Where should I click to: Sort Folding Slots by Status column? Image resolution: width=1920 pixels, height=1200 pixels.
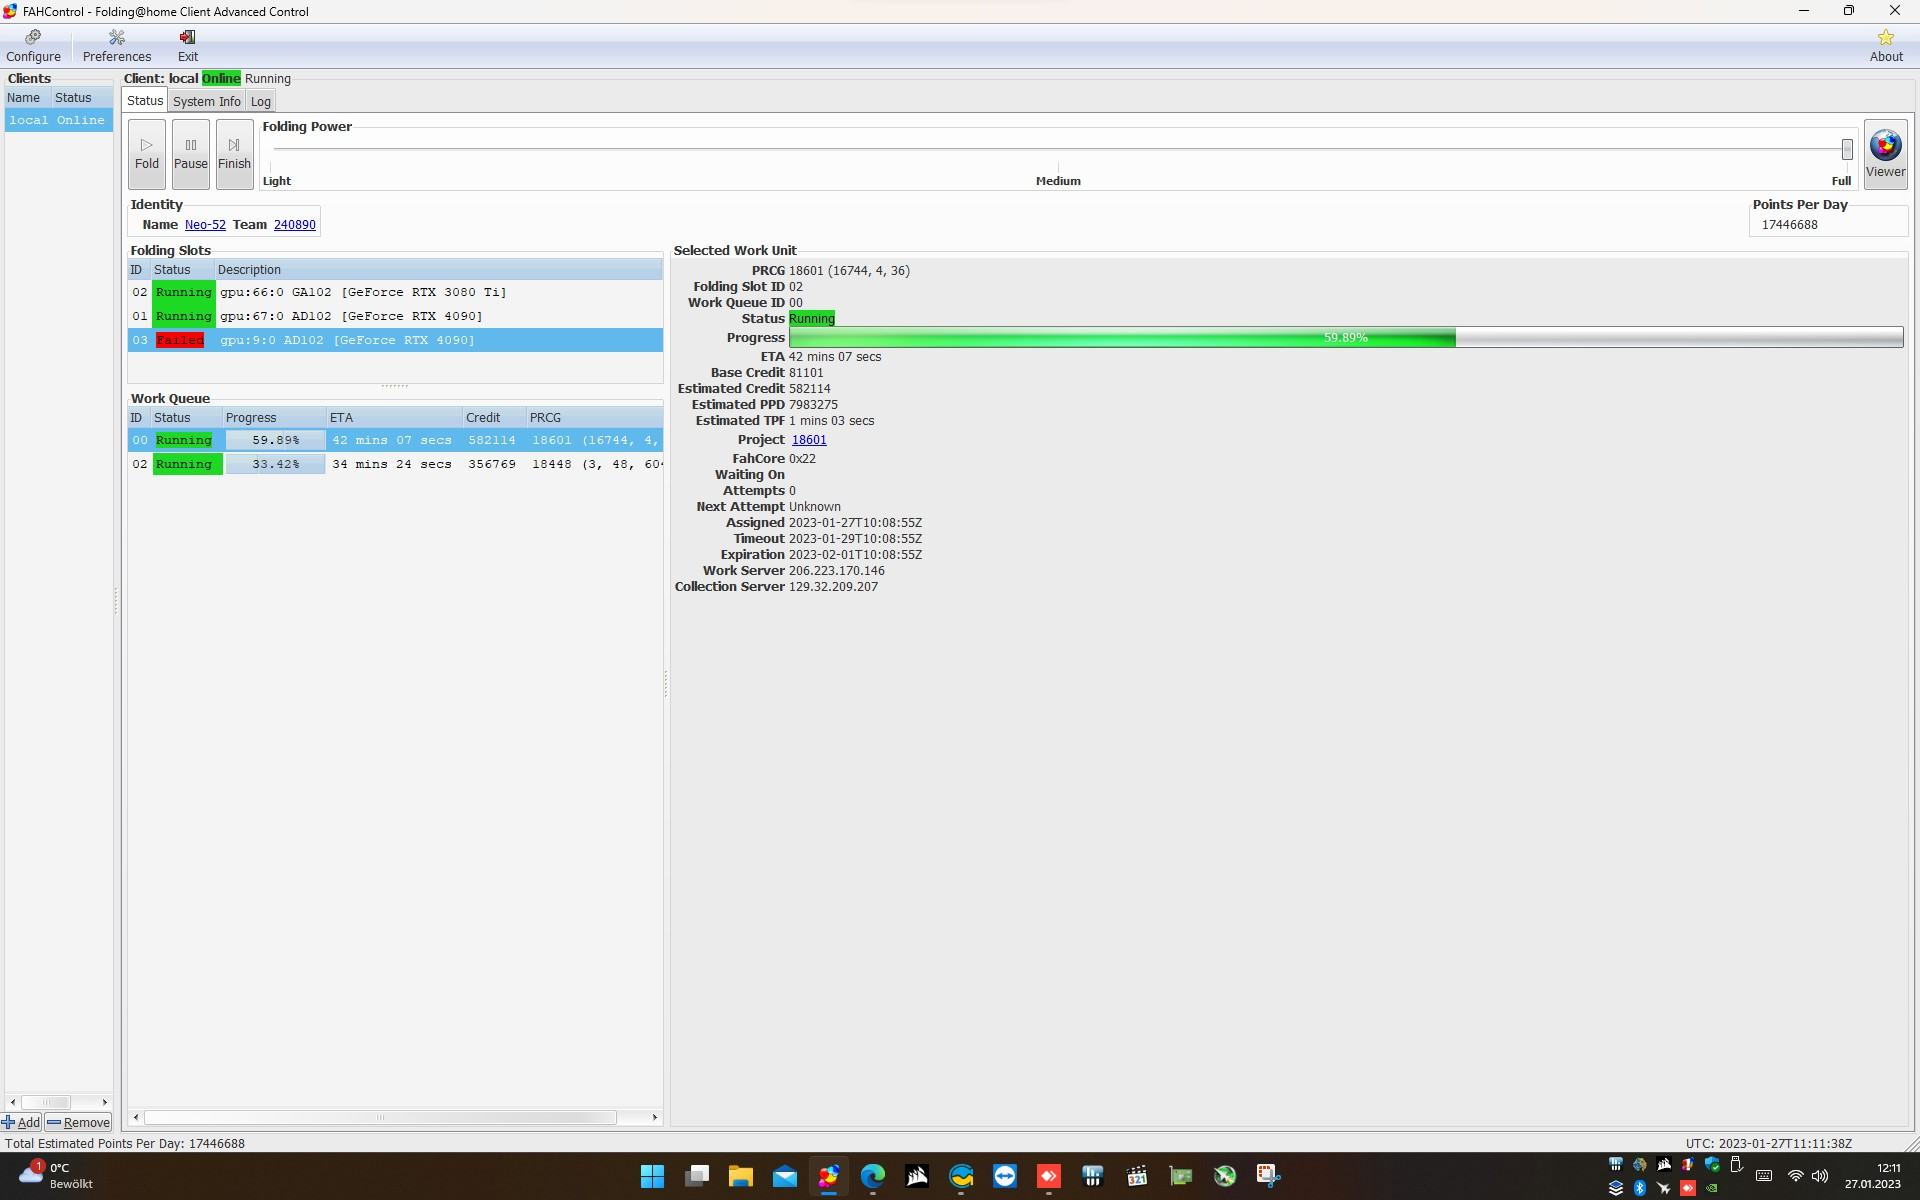pyautogui.click(x=182, y=270)
